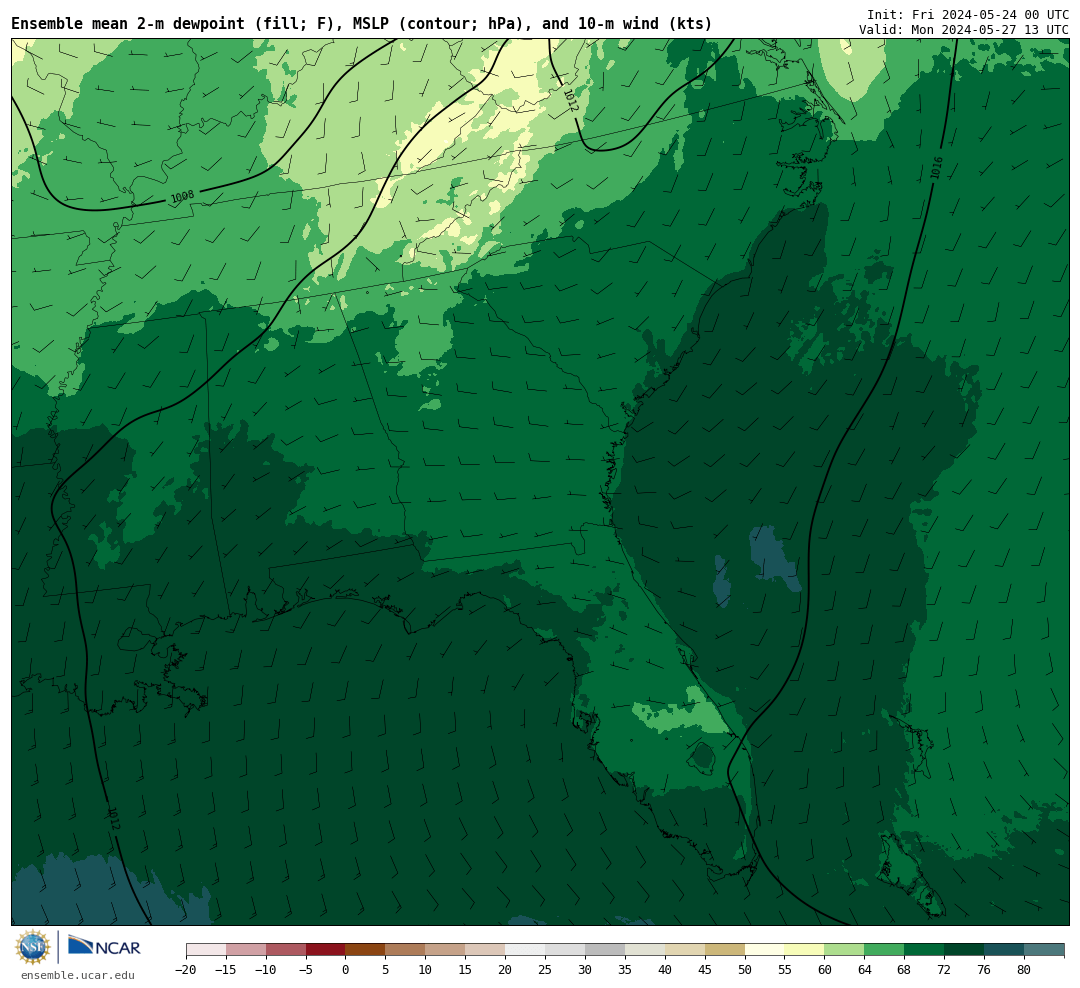The width and height of the screenshot is (1080, 988).
Task: Select the map title about ensemble mean dewpoint
Action: 362,23
